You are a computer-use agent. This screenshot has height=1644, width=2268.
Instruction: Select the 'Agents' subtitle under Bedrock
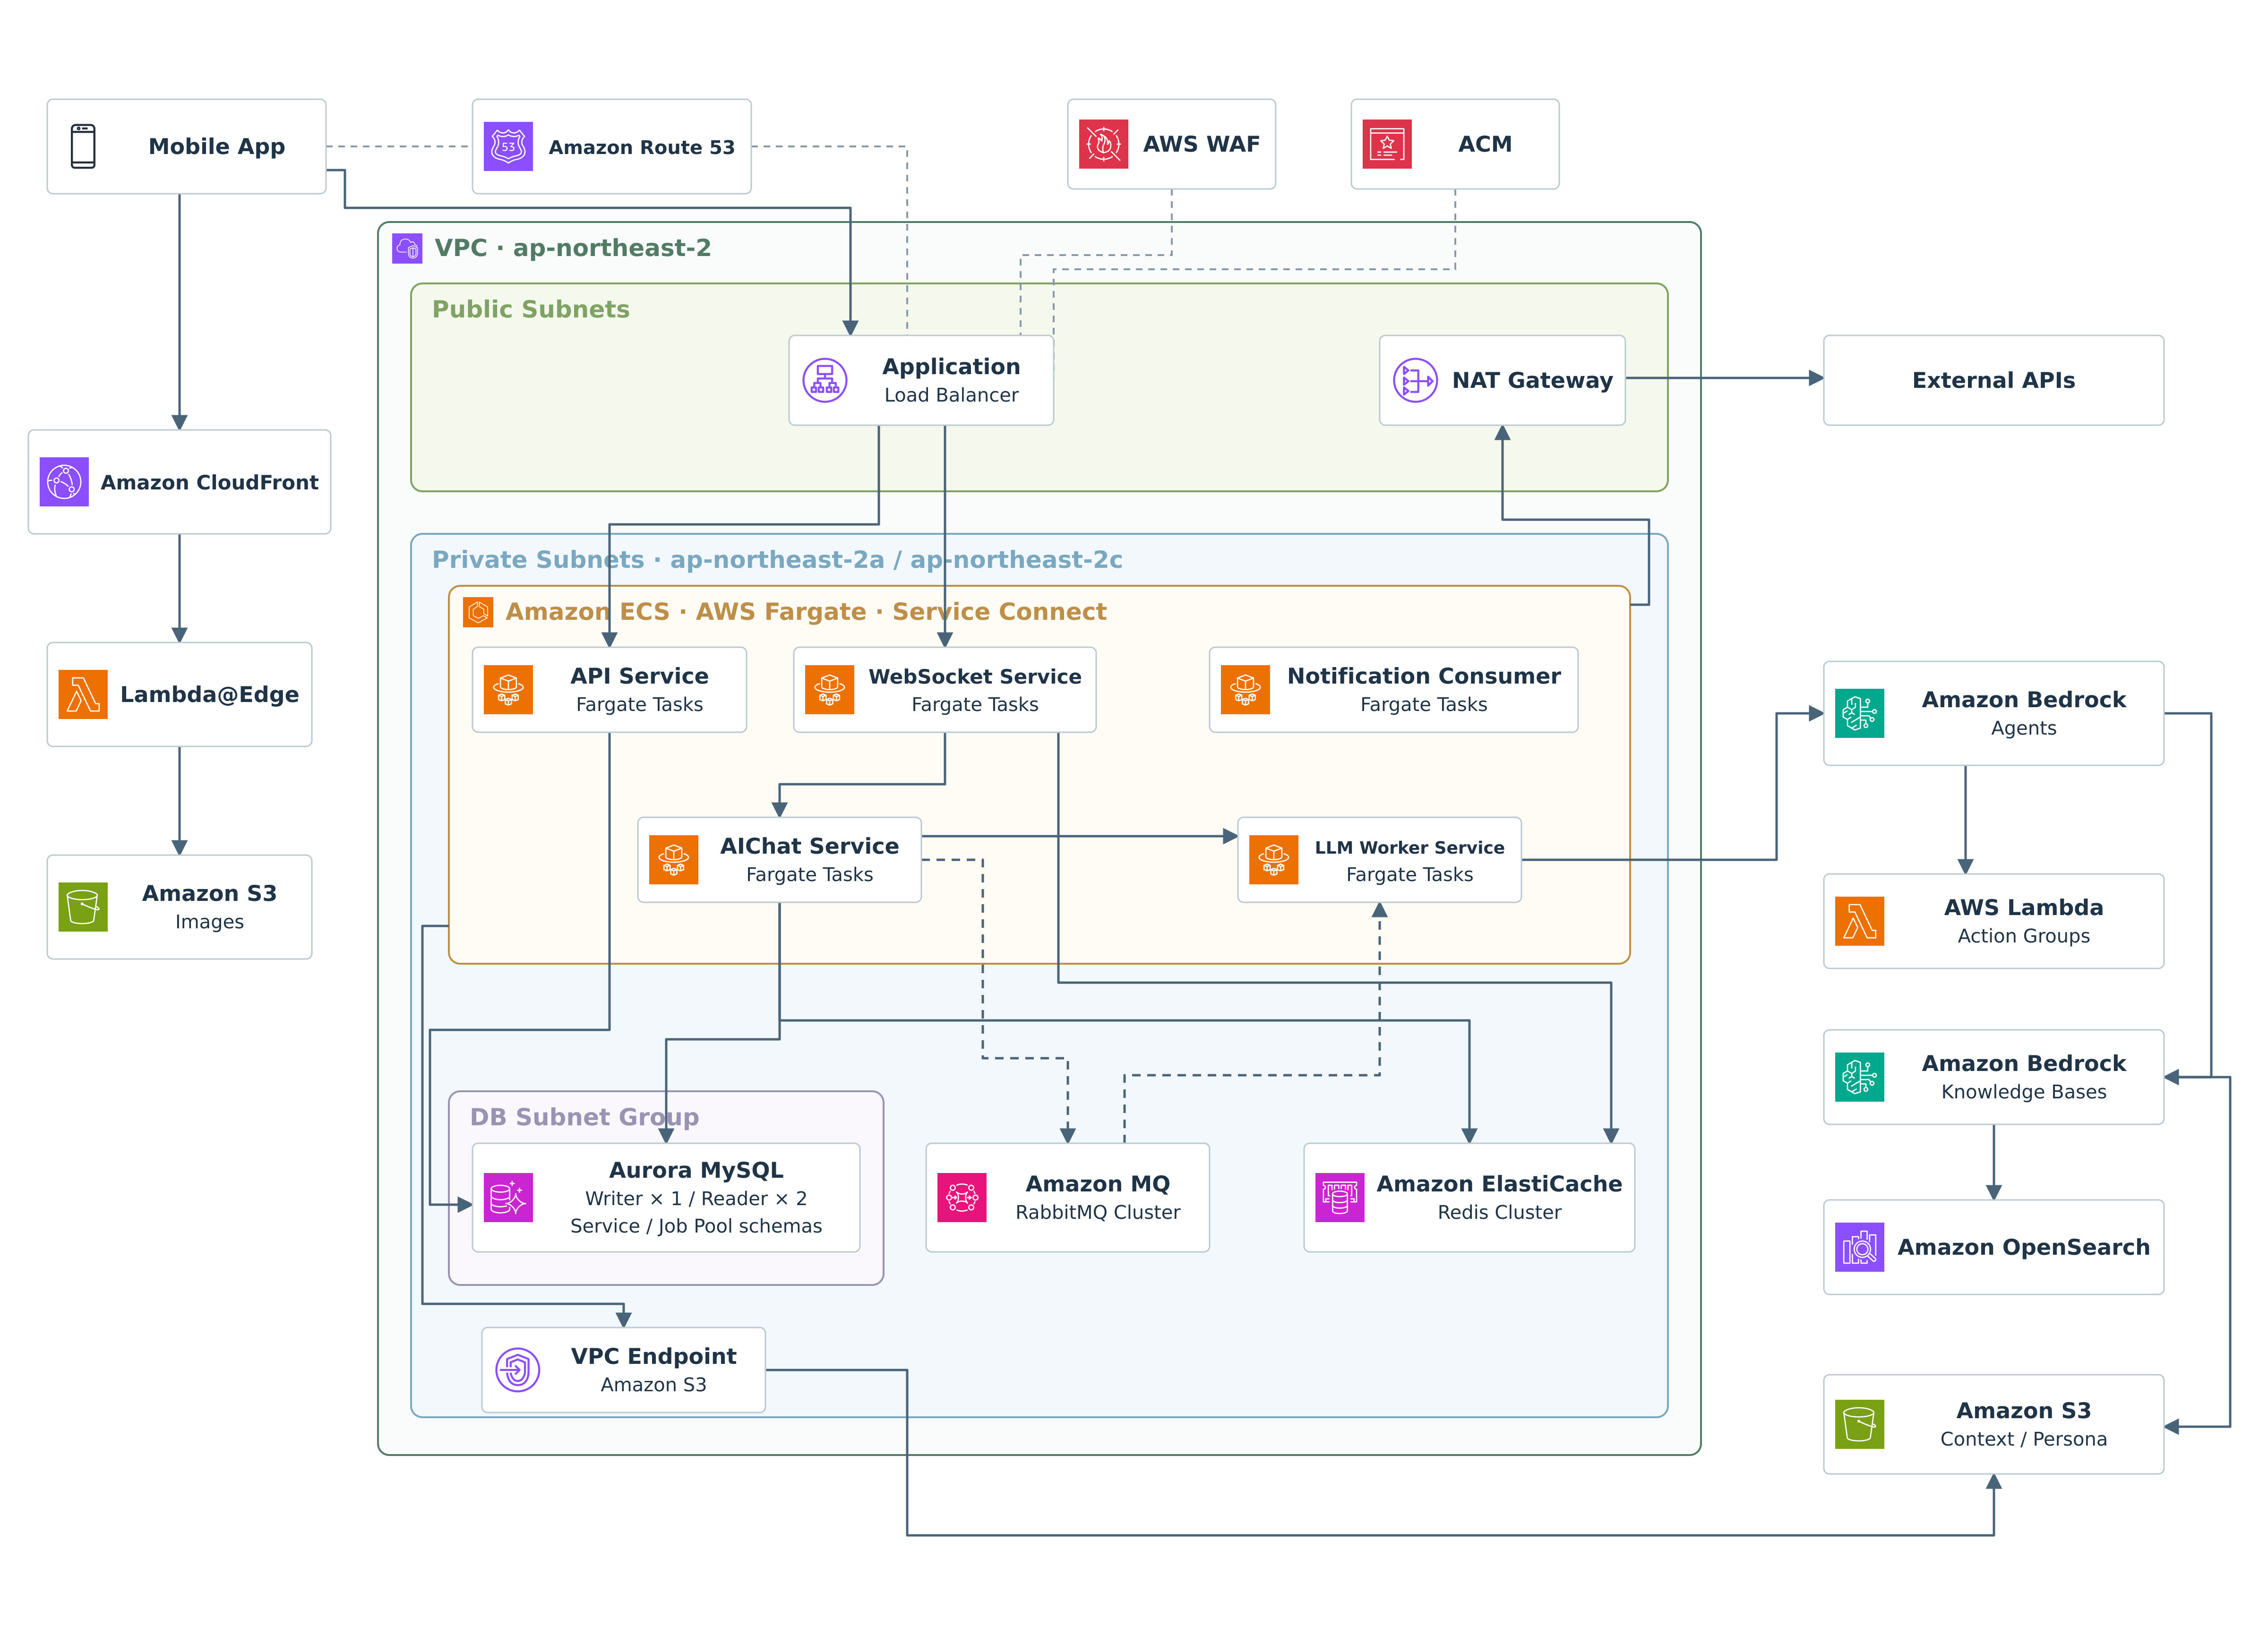(2024, 728)
